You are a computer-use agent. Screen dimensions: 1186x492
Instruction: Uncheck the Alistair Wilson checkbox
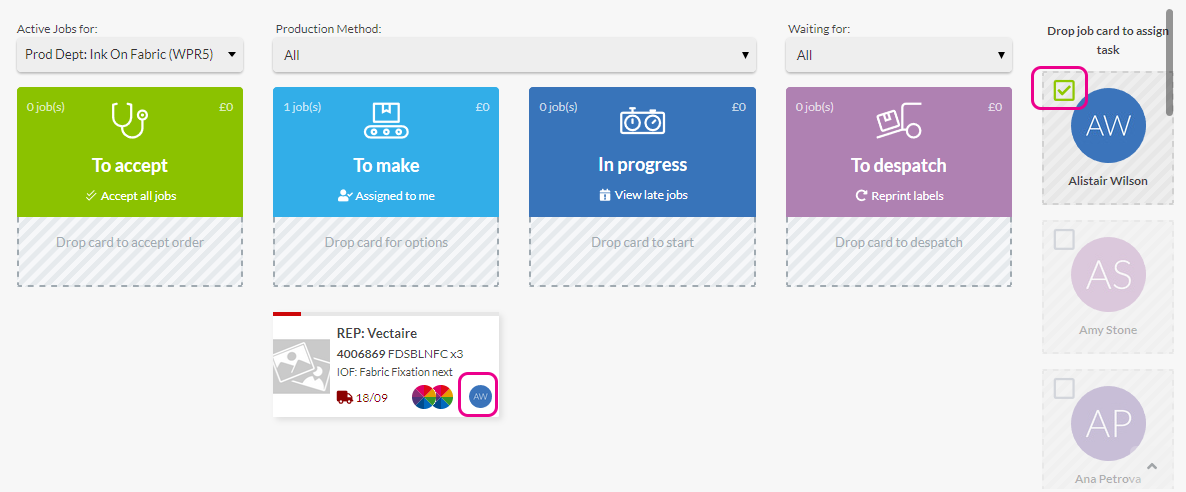point(1064,91)
